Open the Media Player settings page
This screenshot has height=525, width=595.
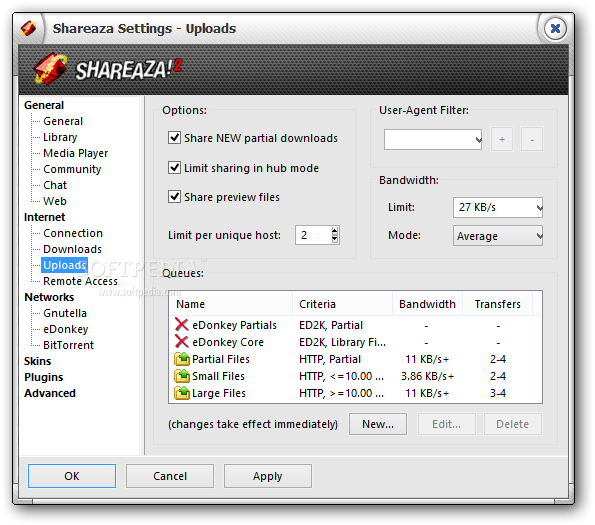tap(76, 153)
